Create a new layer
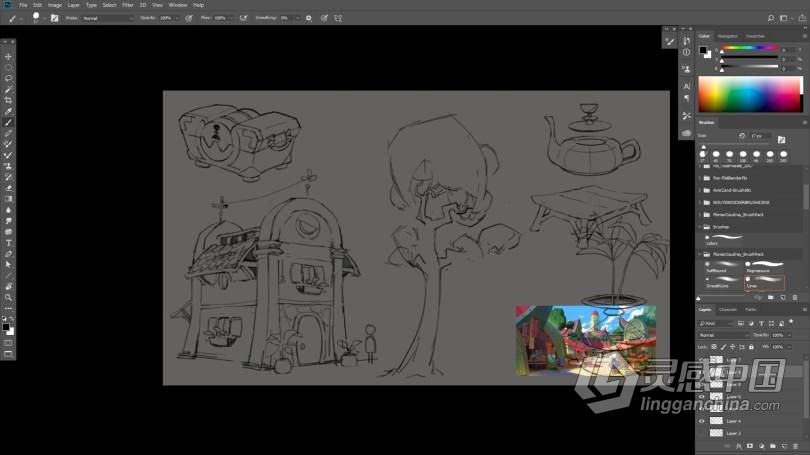Viewport: 810px width, 455px height. [x=784, y=446]
